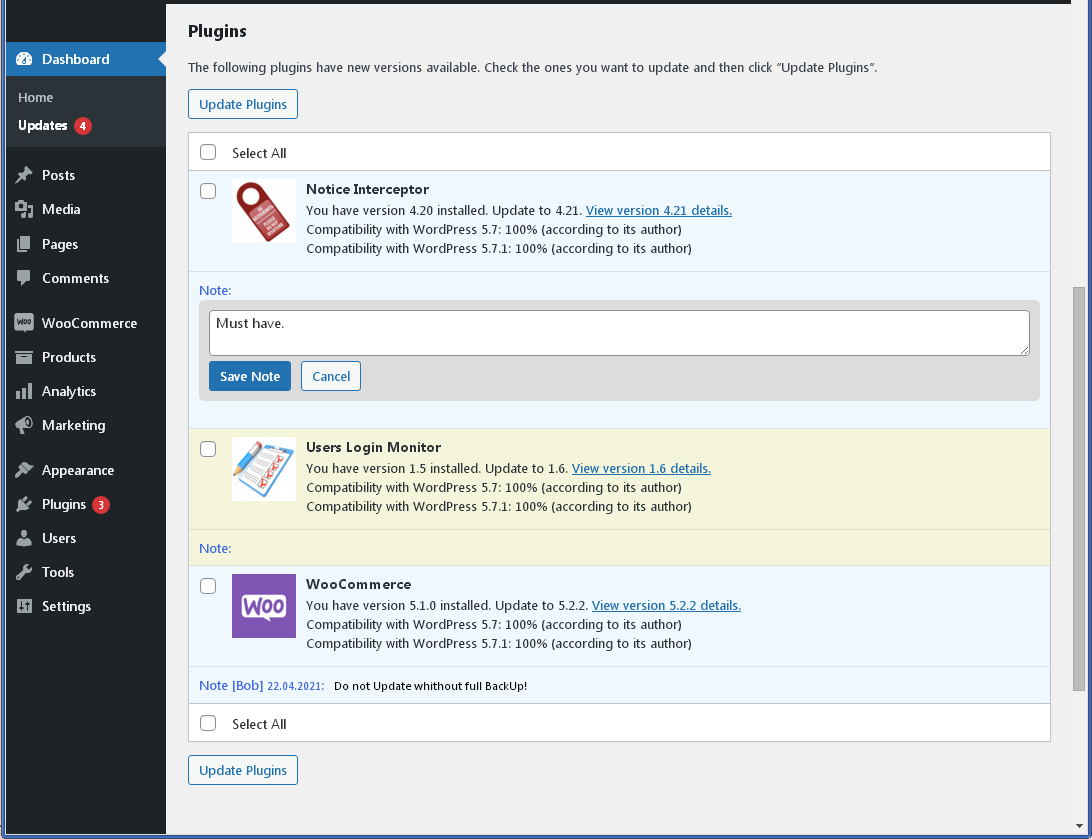Click the Notice Interceptor plugin thumbnail
The height and width of the screenshot is (839, 1092).
[264, 211]
